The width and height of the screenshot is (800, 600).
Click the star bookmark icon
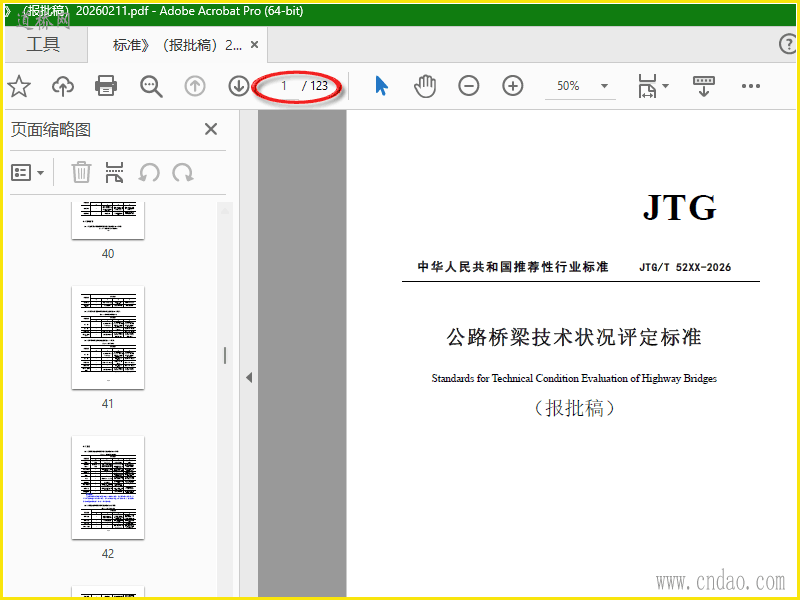pos(19,86)
